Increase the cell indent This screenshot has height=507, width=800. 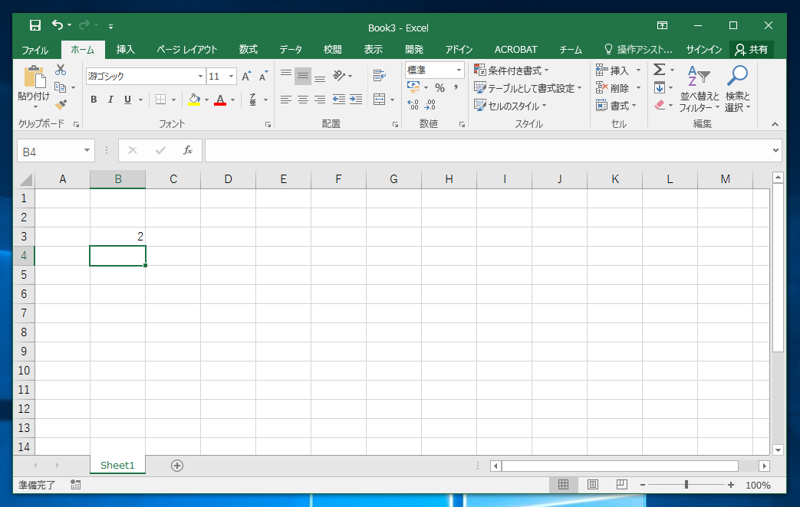click(x=356, y=99)
